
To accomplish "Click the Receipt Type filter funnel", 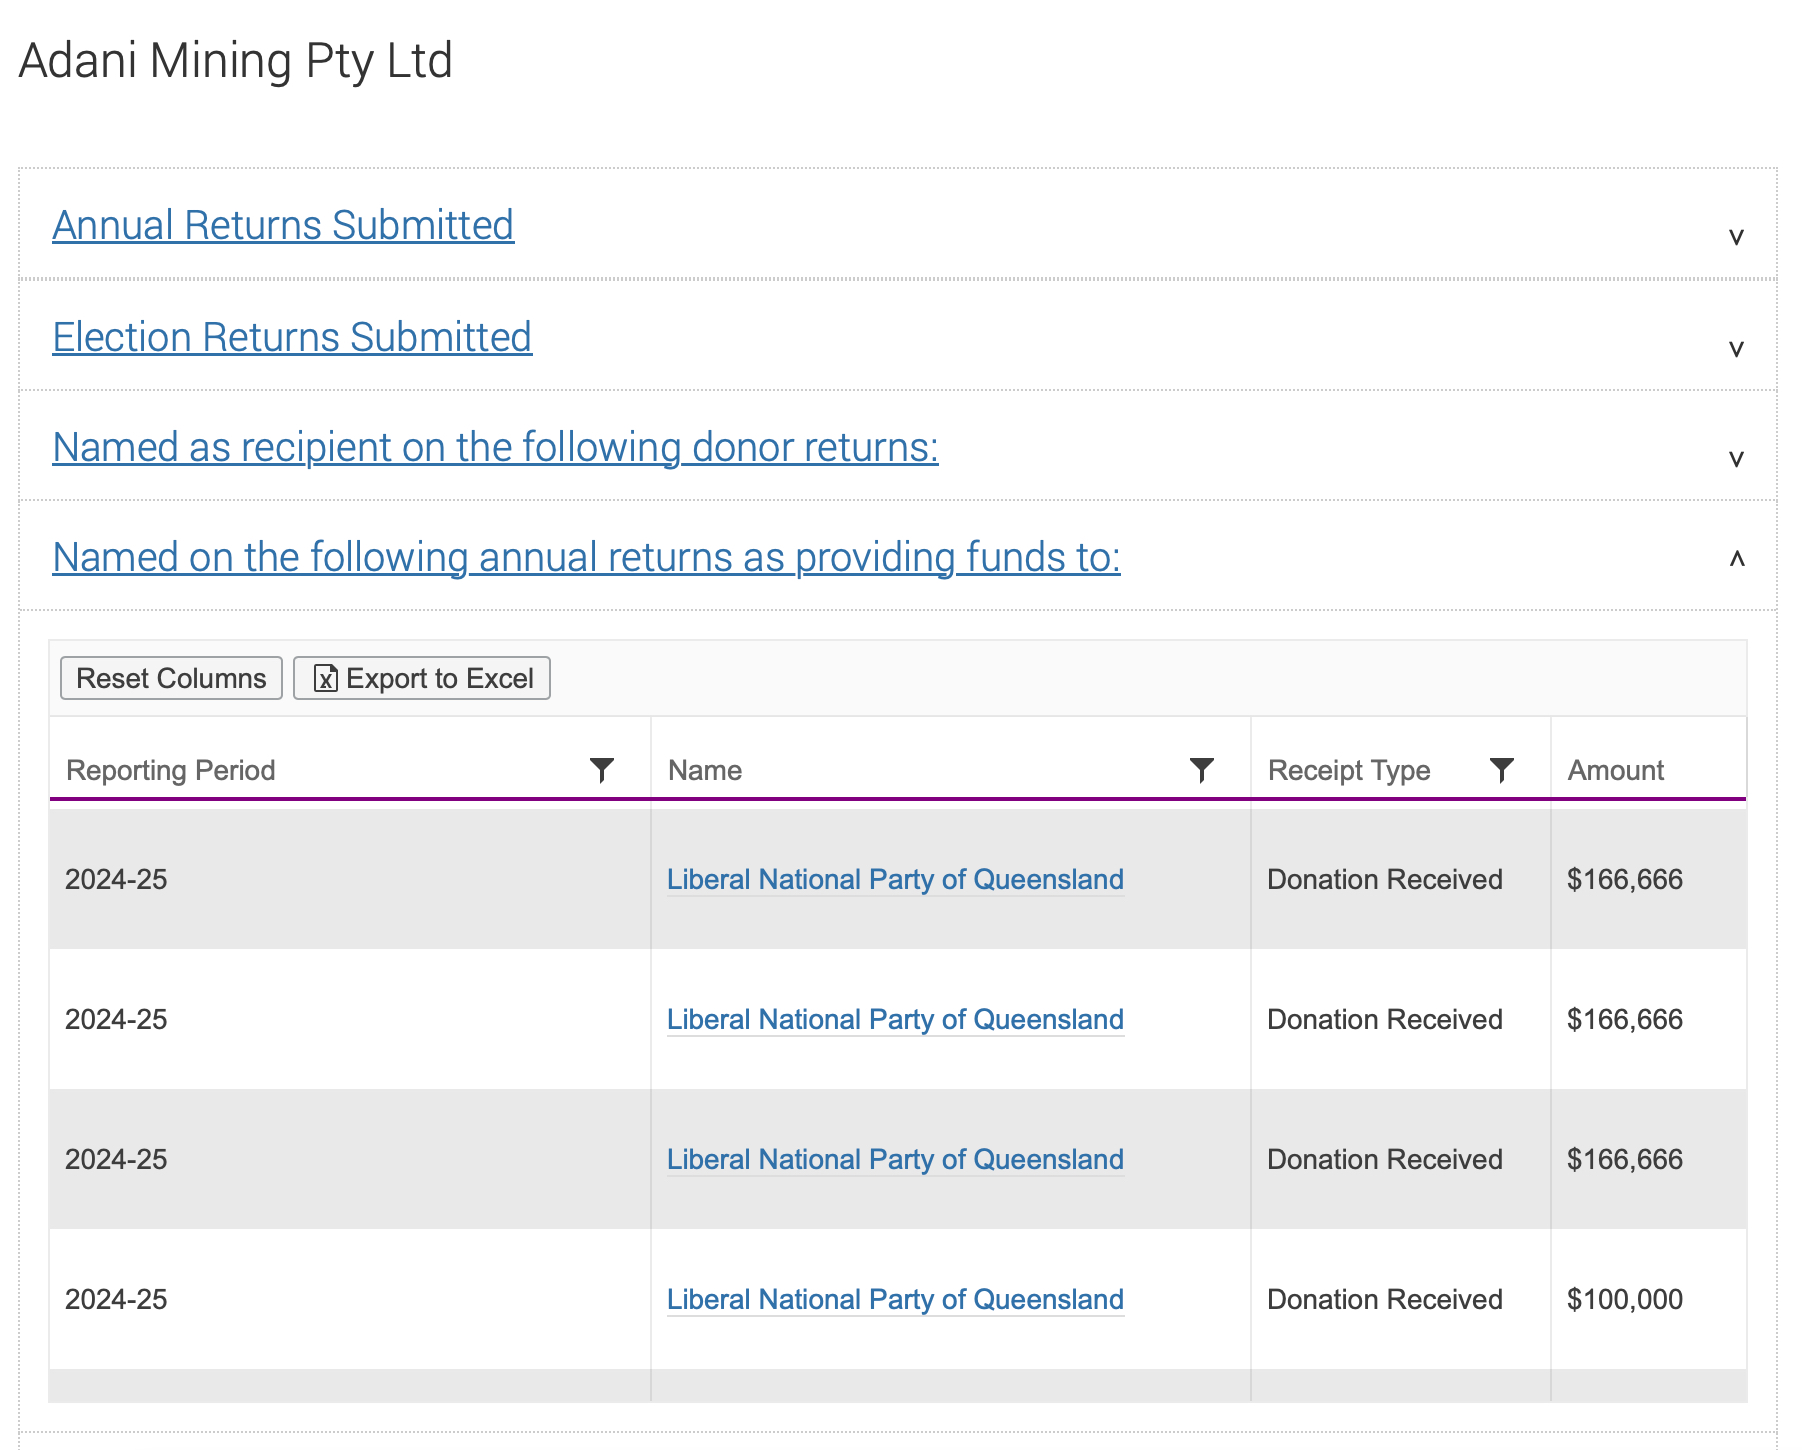I will [1501, 770].
